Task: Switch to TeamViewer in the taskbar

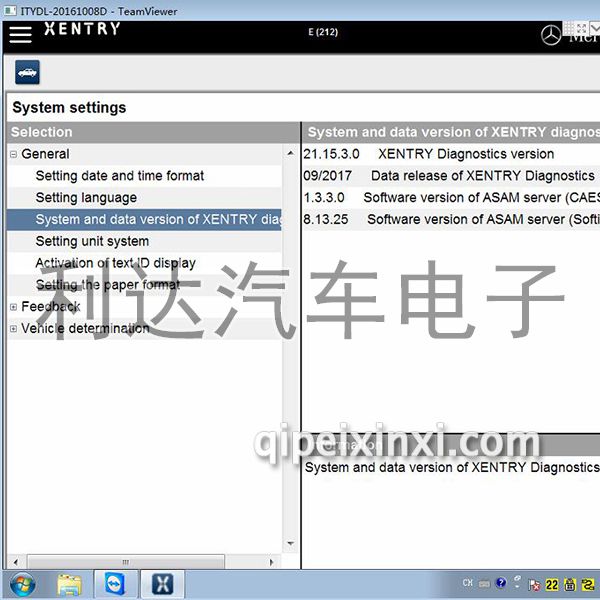Action: click(x=115, y=584)
